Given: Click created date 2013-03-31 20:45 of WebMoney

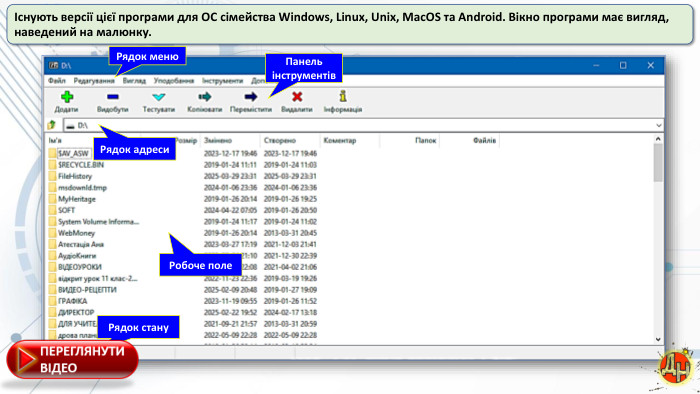Looking at the screenshot, I should tap(290, 233).
